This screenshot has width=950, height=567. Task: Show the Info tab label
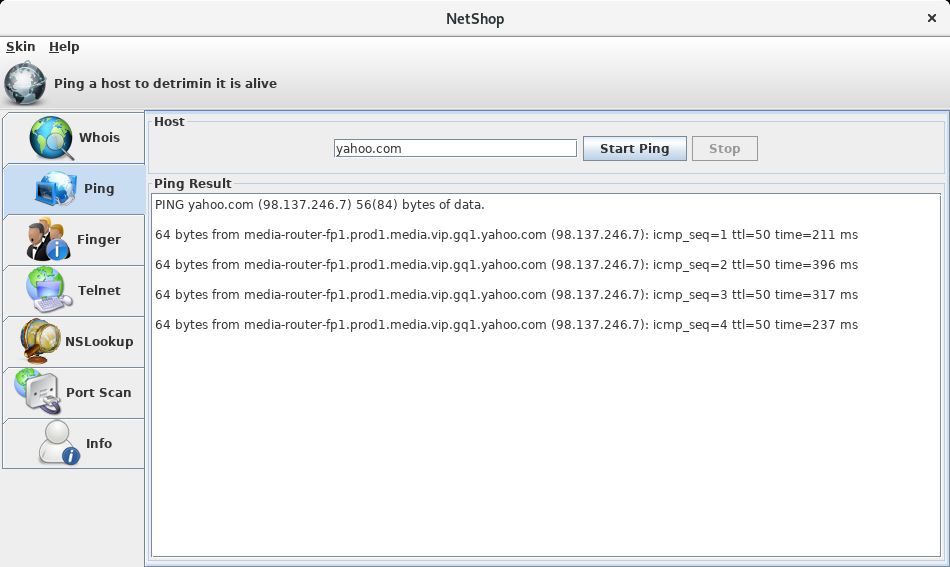click(99, 443)
